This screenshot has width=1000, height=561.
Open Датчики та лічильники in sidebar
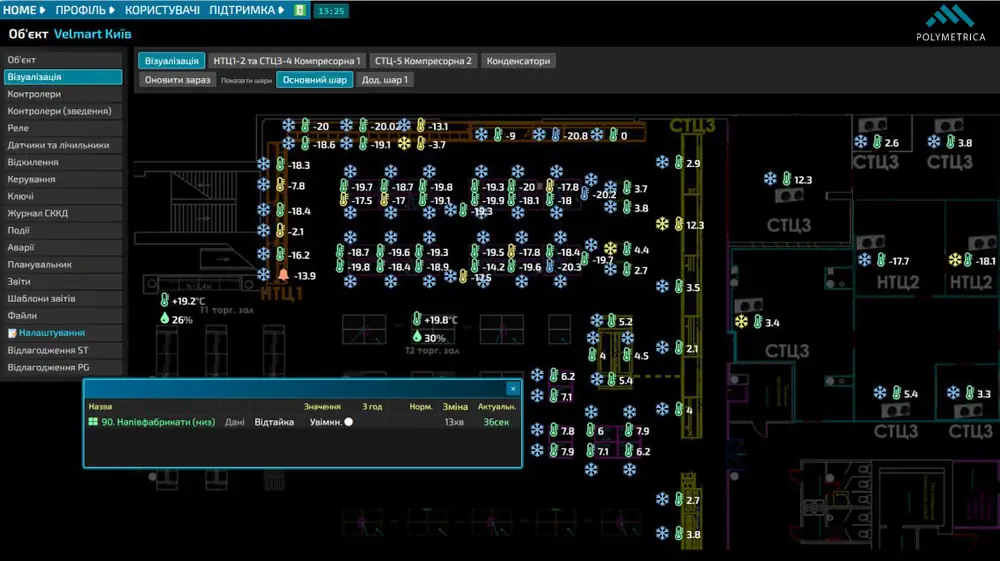click(x=62, y=145)
